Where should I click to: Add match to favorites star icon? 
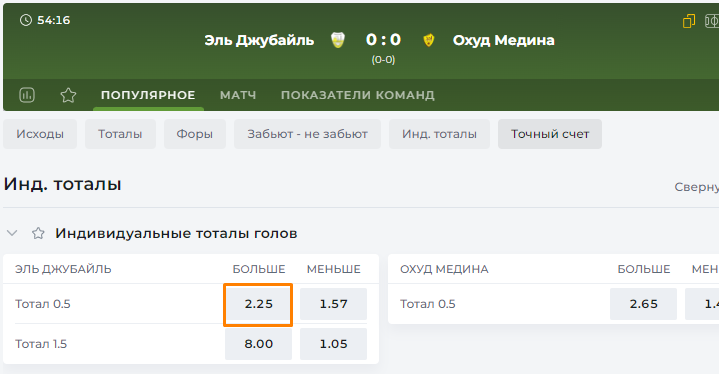tap(68, 95)
